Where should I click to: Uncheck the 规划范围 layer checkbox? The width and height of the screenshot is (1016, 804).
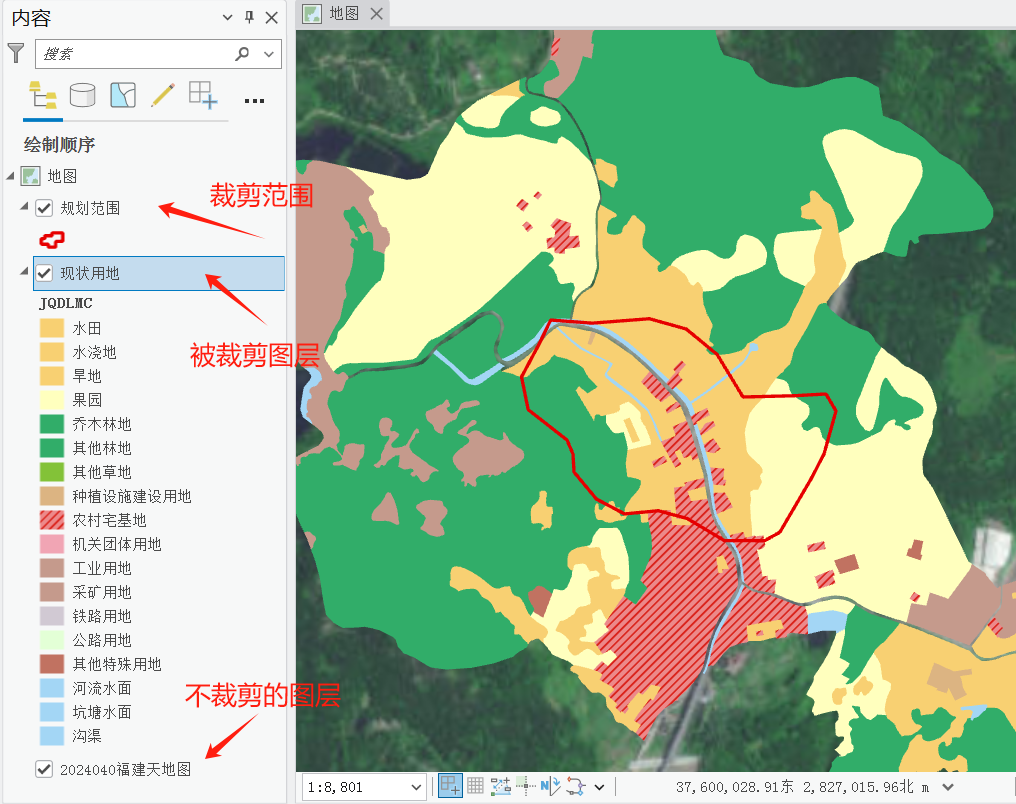(44, 208)
